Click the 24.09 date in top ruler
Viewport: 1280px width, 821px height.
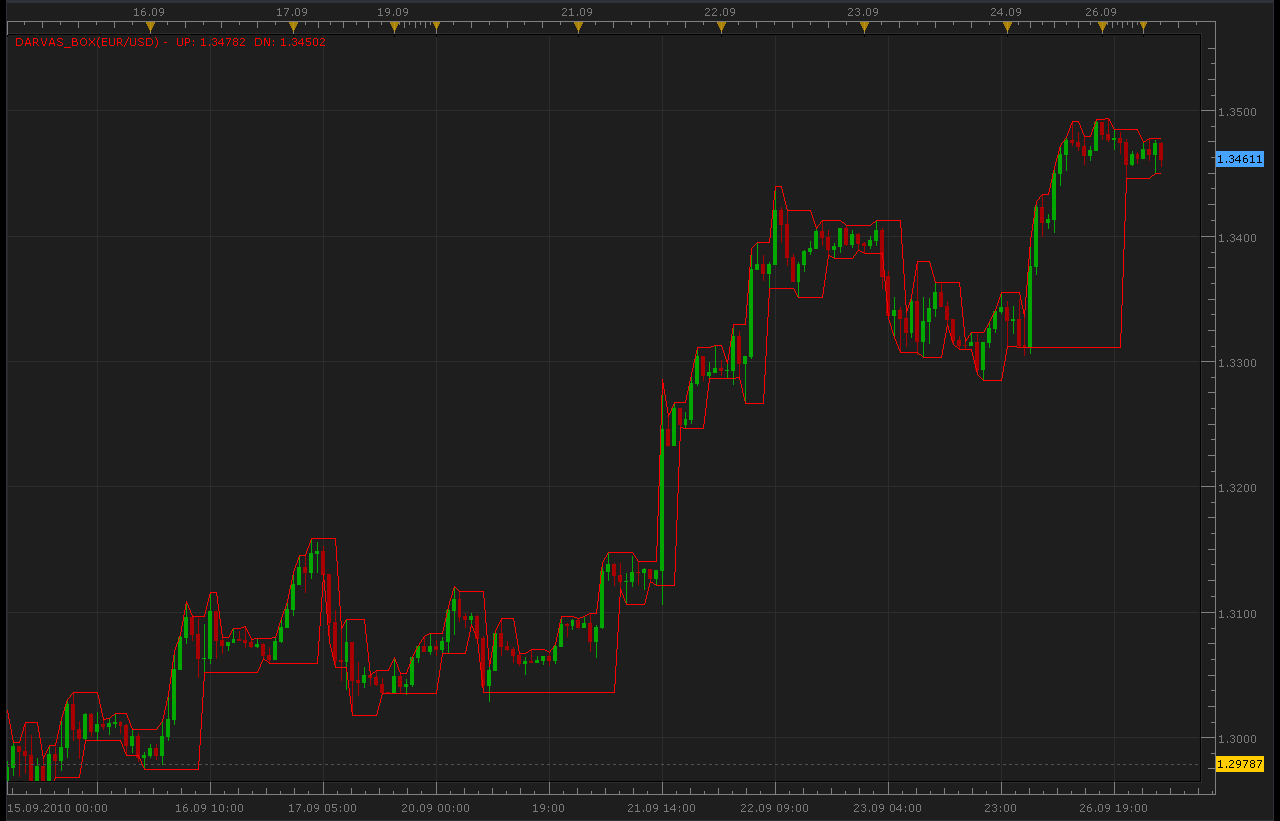(1006, 12)
